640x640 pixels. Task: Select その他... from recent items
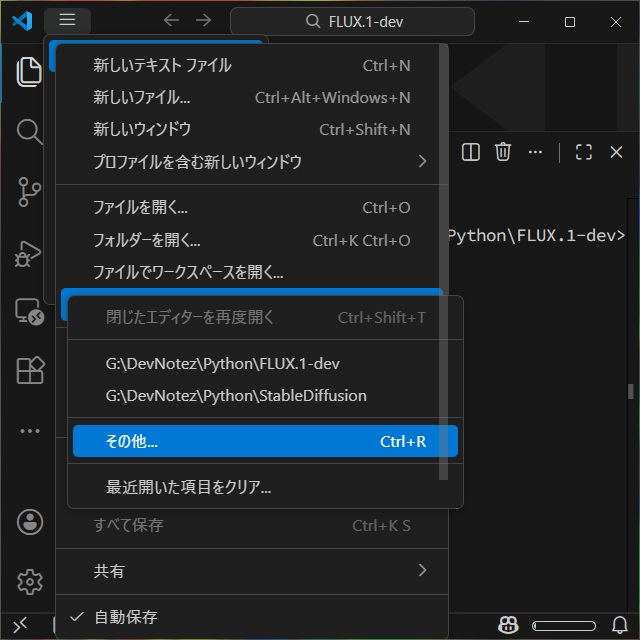point(265,441)
